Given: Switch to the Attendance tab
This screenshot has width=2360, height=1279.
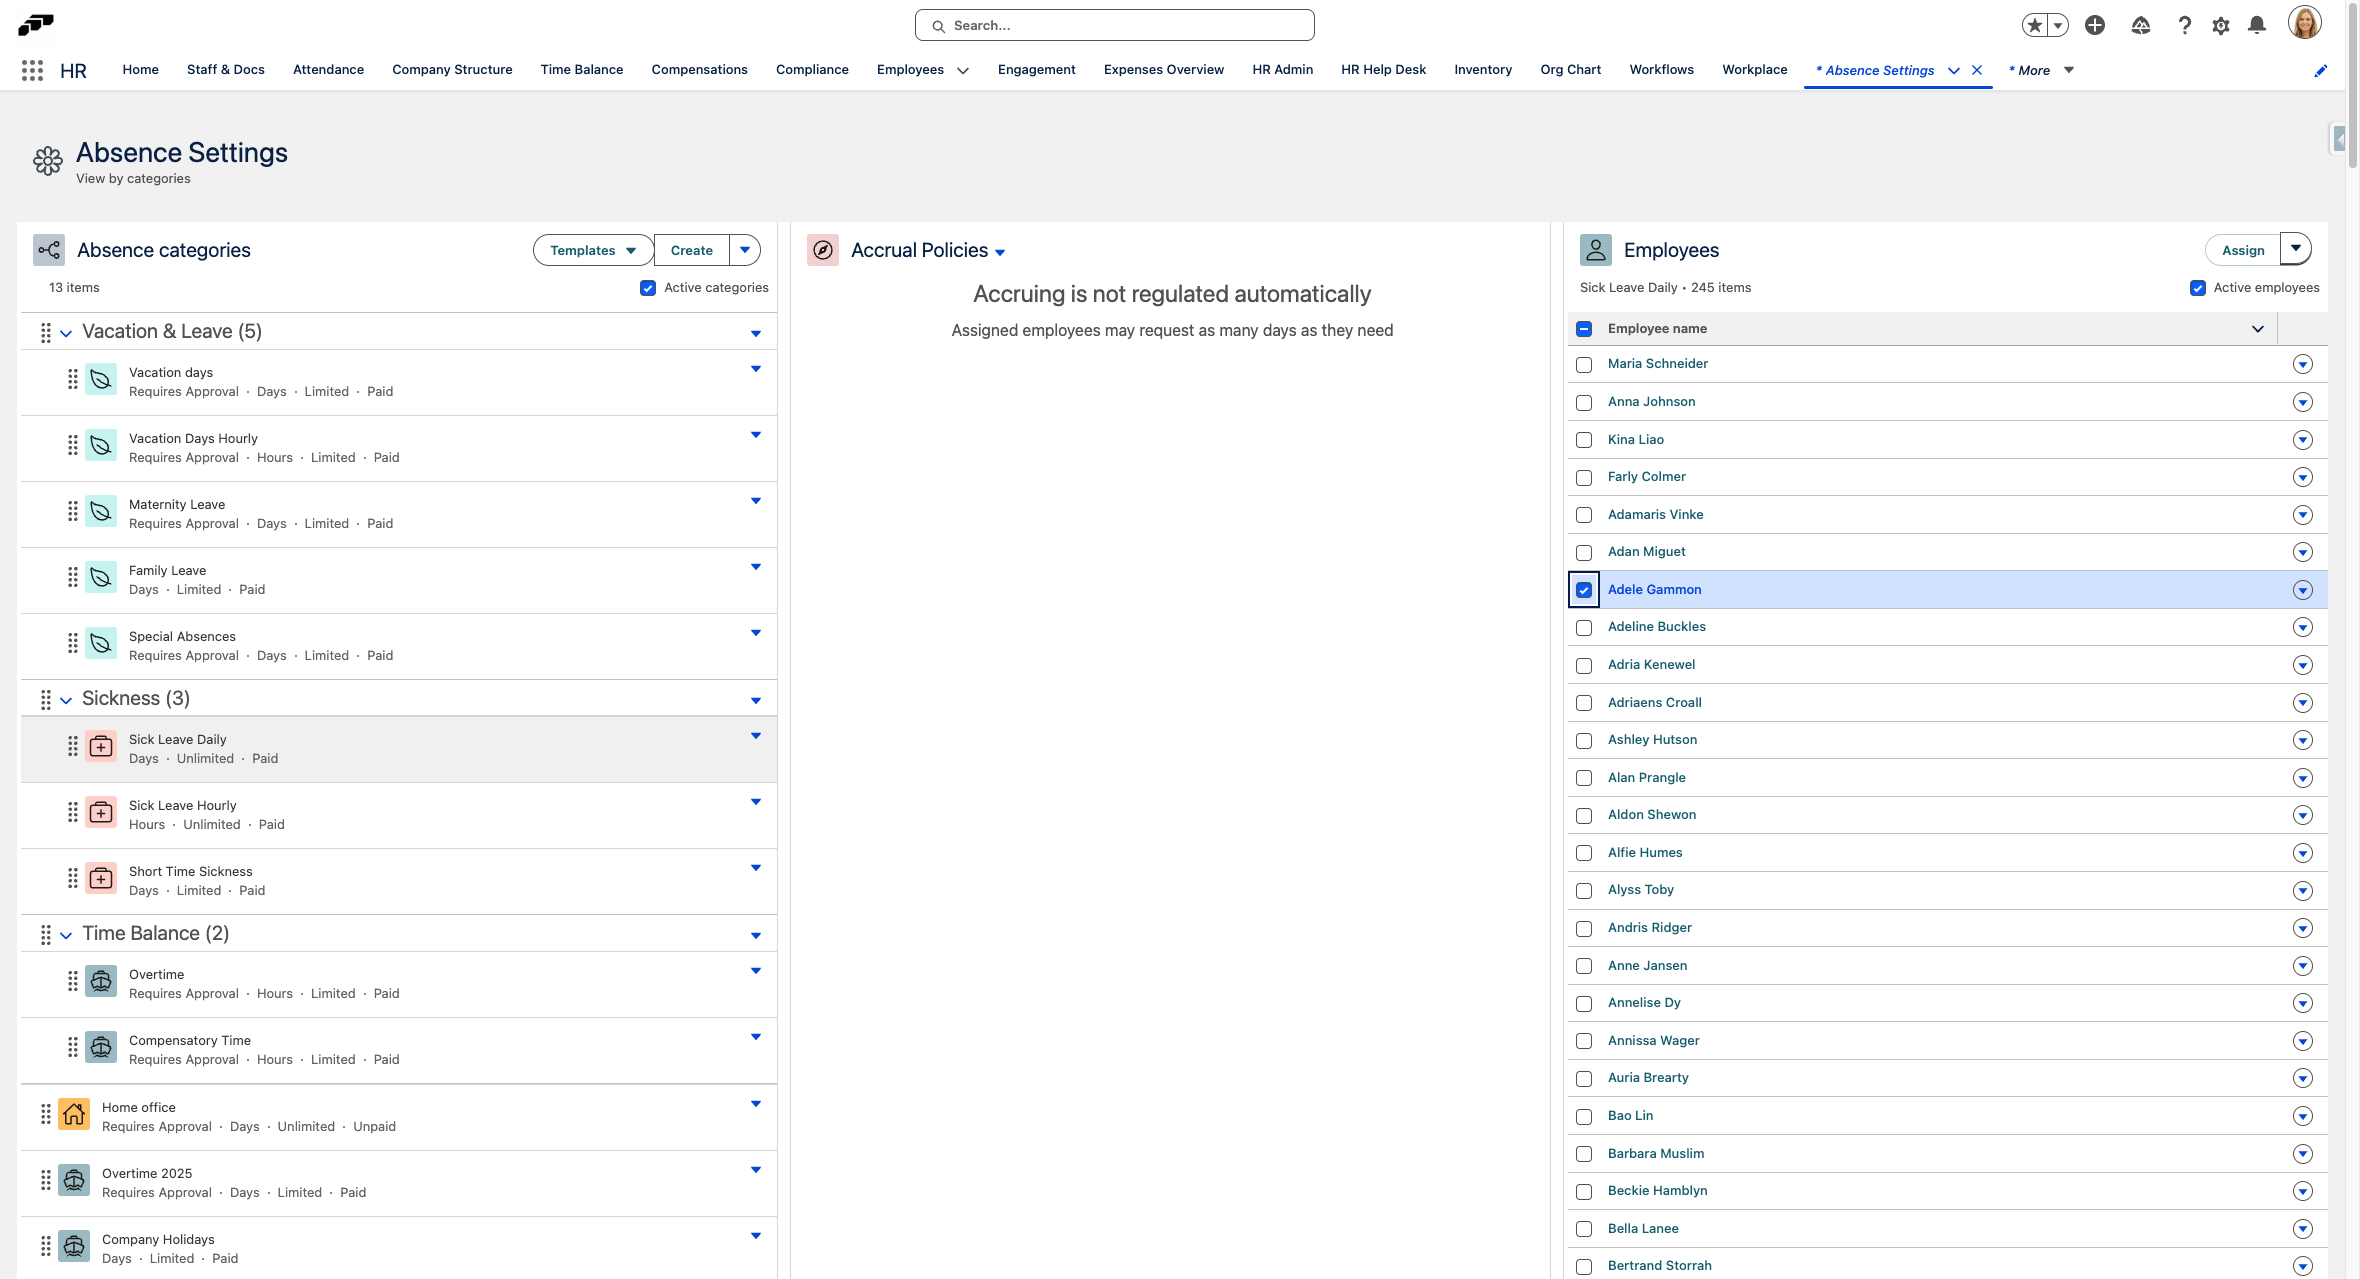Looking at the screenshot, I should [327, 69].
